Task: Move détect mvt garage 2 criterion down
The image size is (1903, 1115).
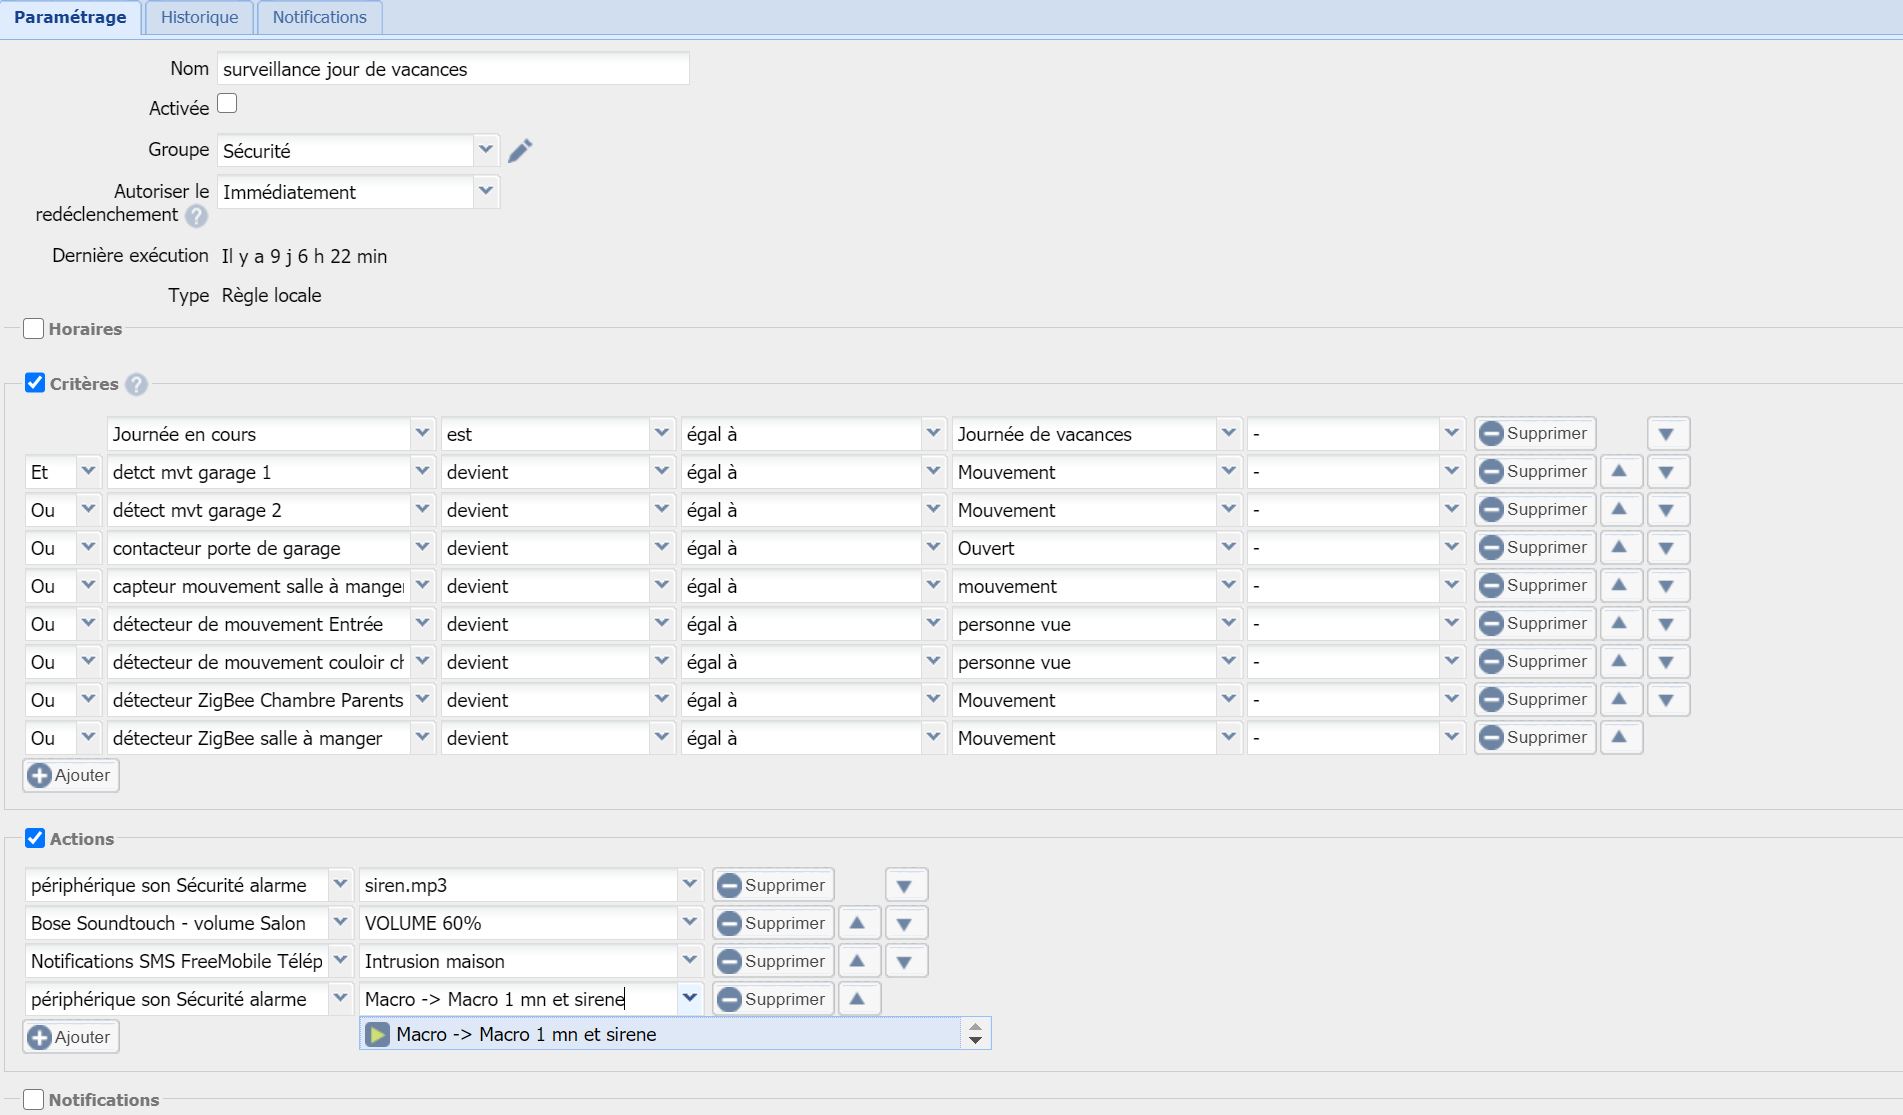Action: [1667, 510]
